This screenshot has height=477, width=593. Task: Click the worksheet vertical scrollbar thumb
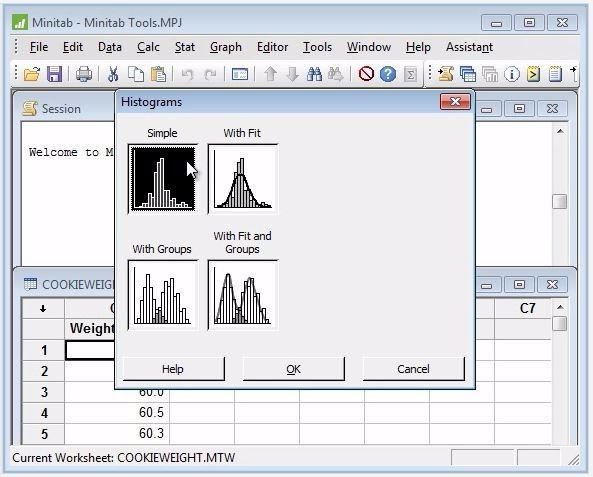[560, 323]
